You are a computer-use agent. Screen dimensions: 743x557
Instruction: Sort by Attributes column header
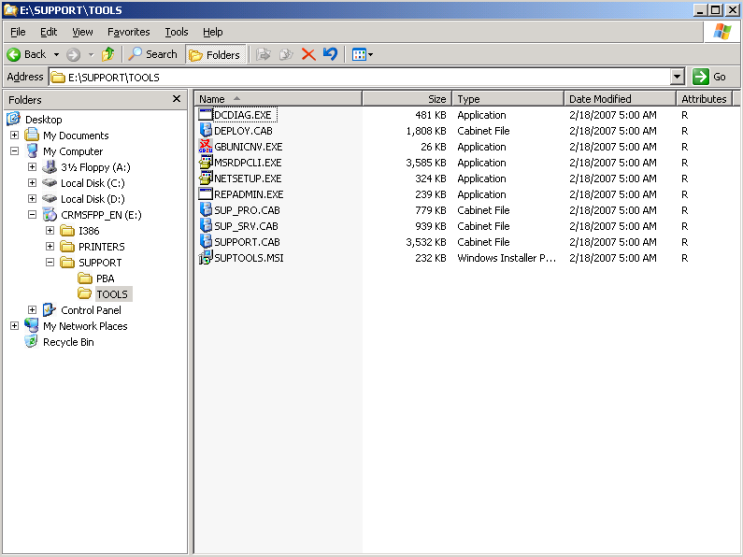[704, 99]
